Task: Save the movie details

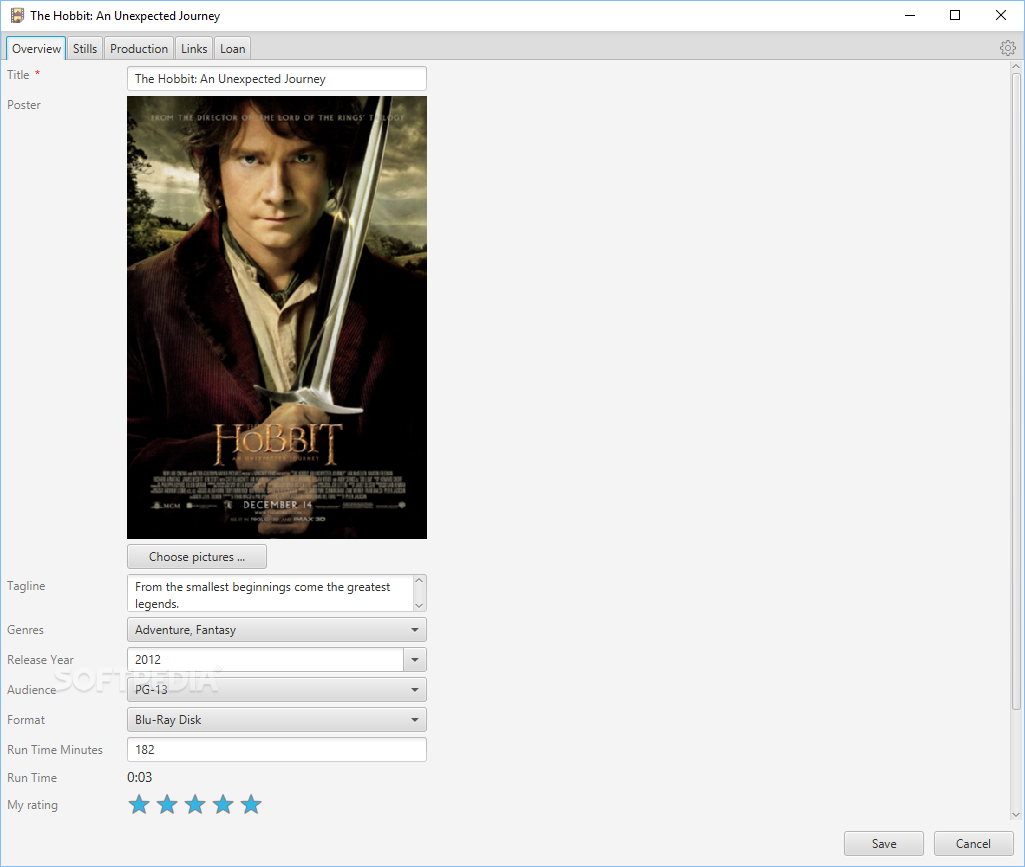Action: pyautogui.click(x=884, y=843)
